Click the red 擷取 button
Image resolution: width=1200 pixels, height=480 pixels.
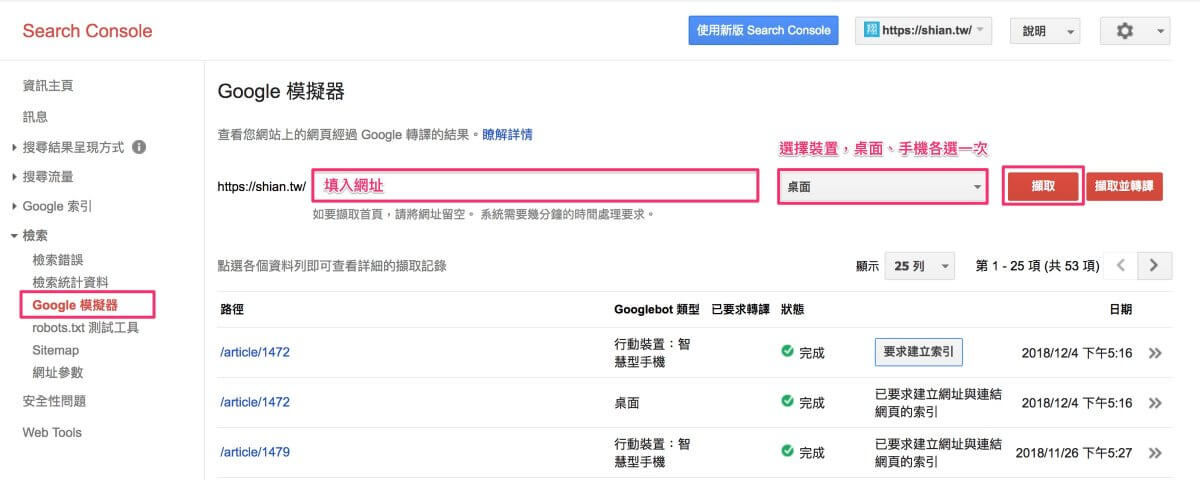tap(1043, 187)
